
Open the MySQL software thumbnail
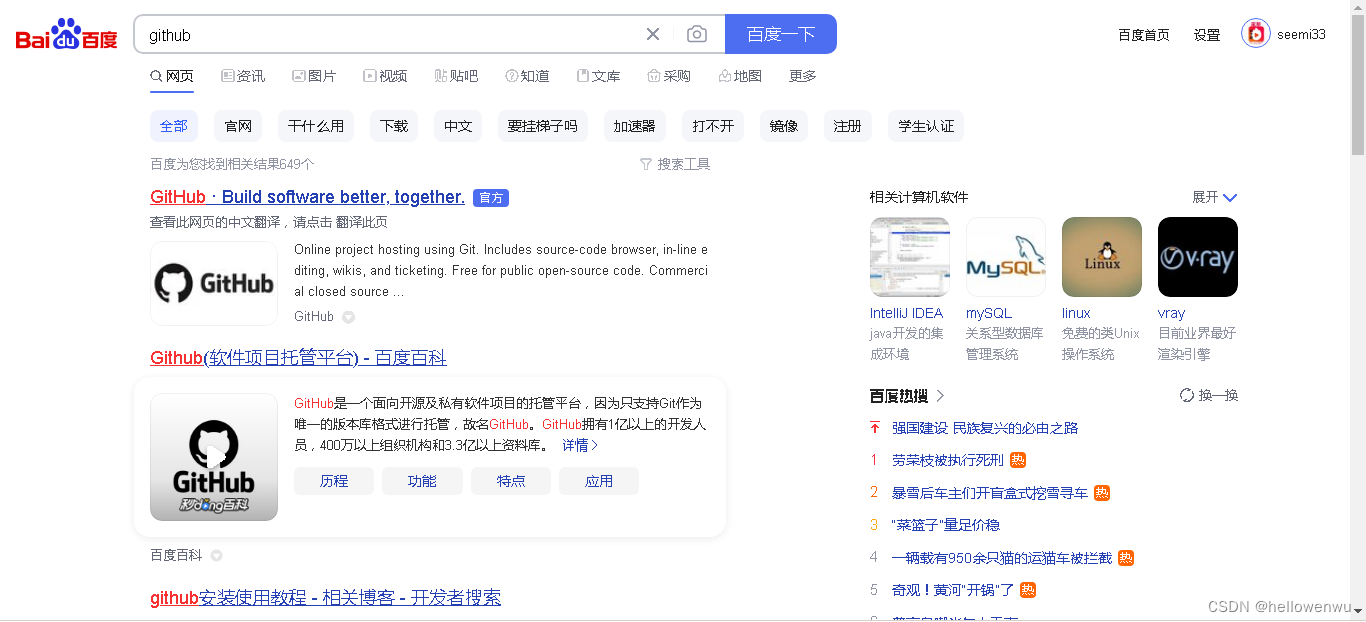tap(1006, 257)
